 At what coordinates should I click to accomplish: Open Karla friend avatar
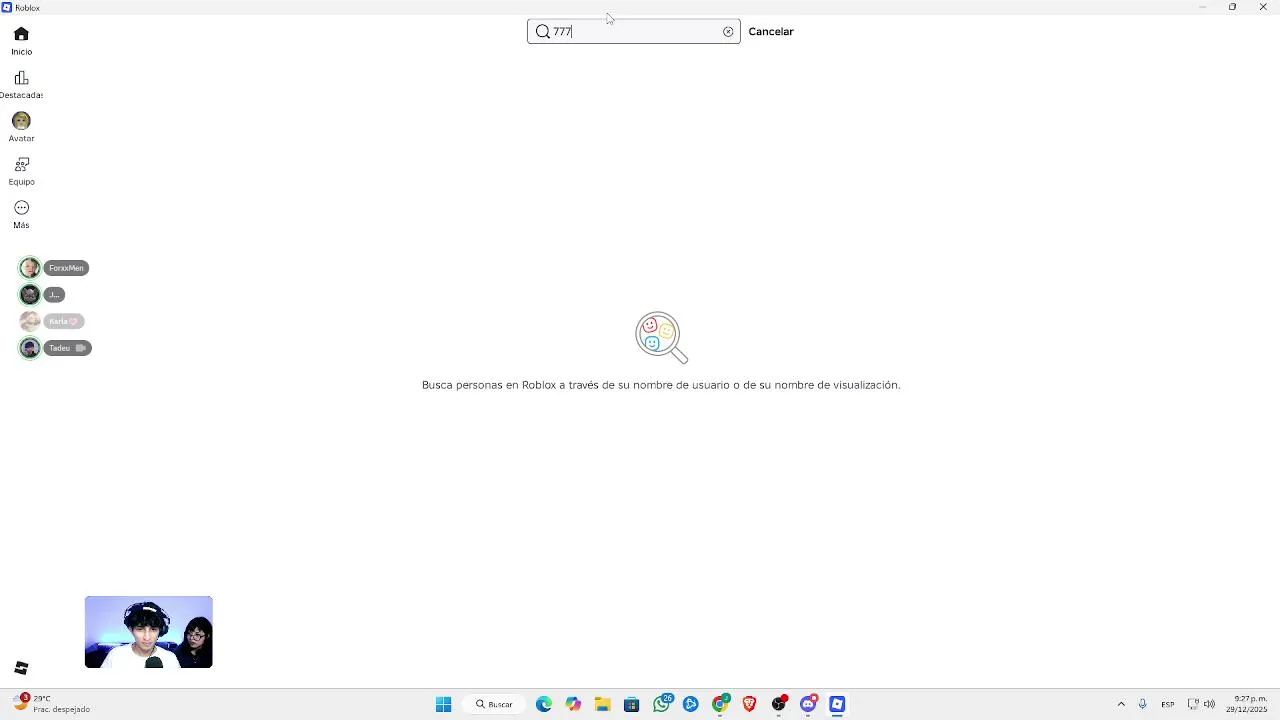[30, 321]
